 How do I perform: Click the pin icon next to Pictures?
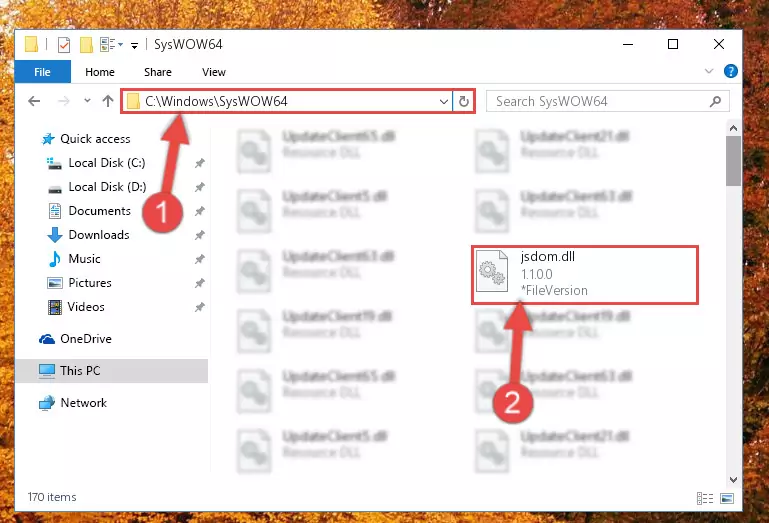pyautogui.click(x=200, y=284)
